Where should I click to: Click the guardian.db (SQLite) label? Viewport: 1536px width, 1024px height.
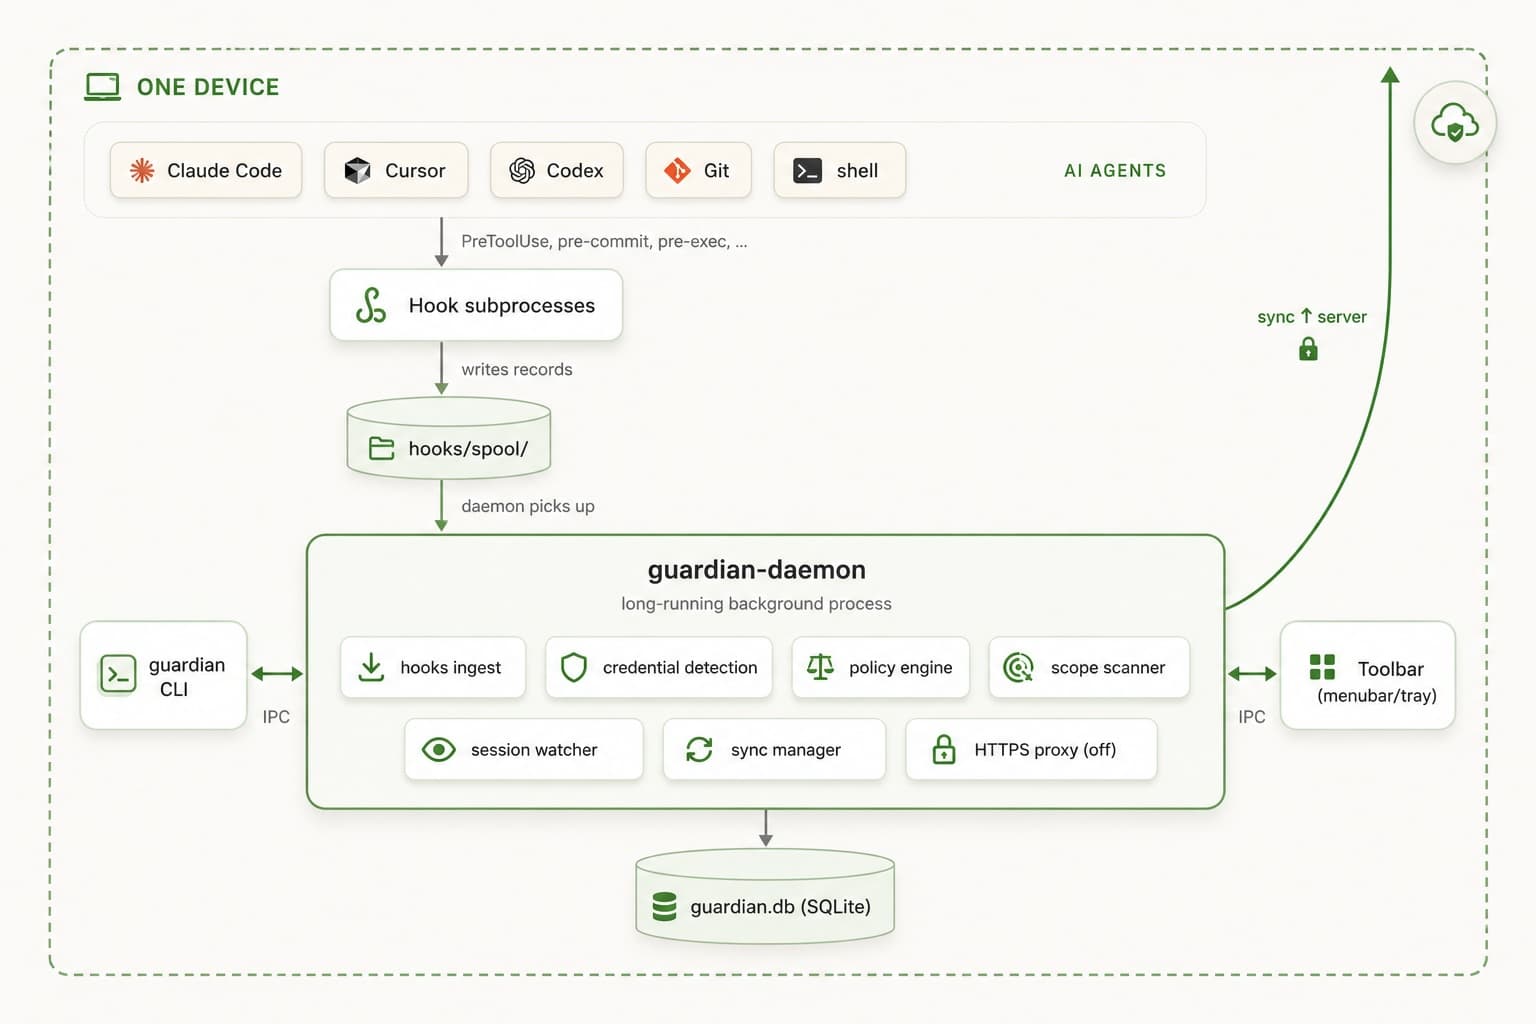780,907
